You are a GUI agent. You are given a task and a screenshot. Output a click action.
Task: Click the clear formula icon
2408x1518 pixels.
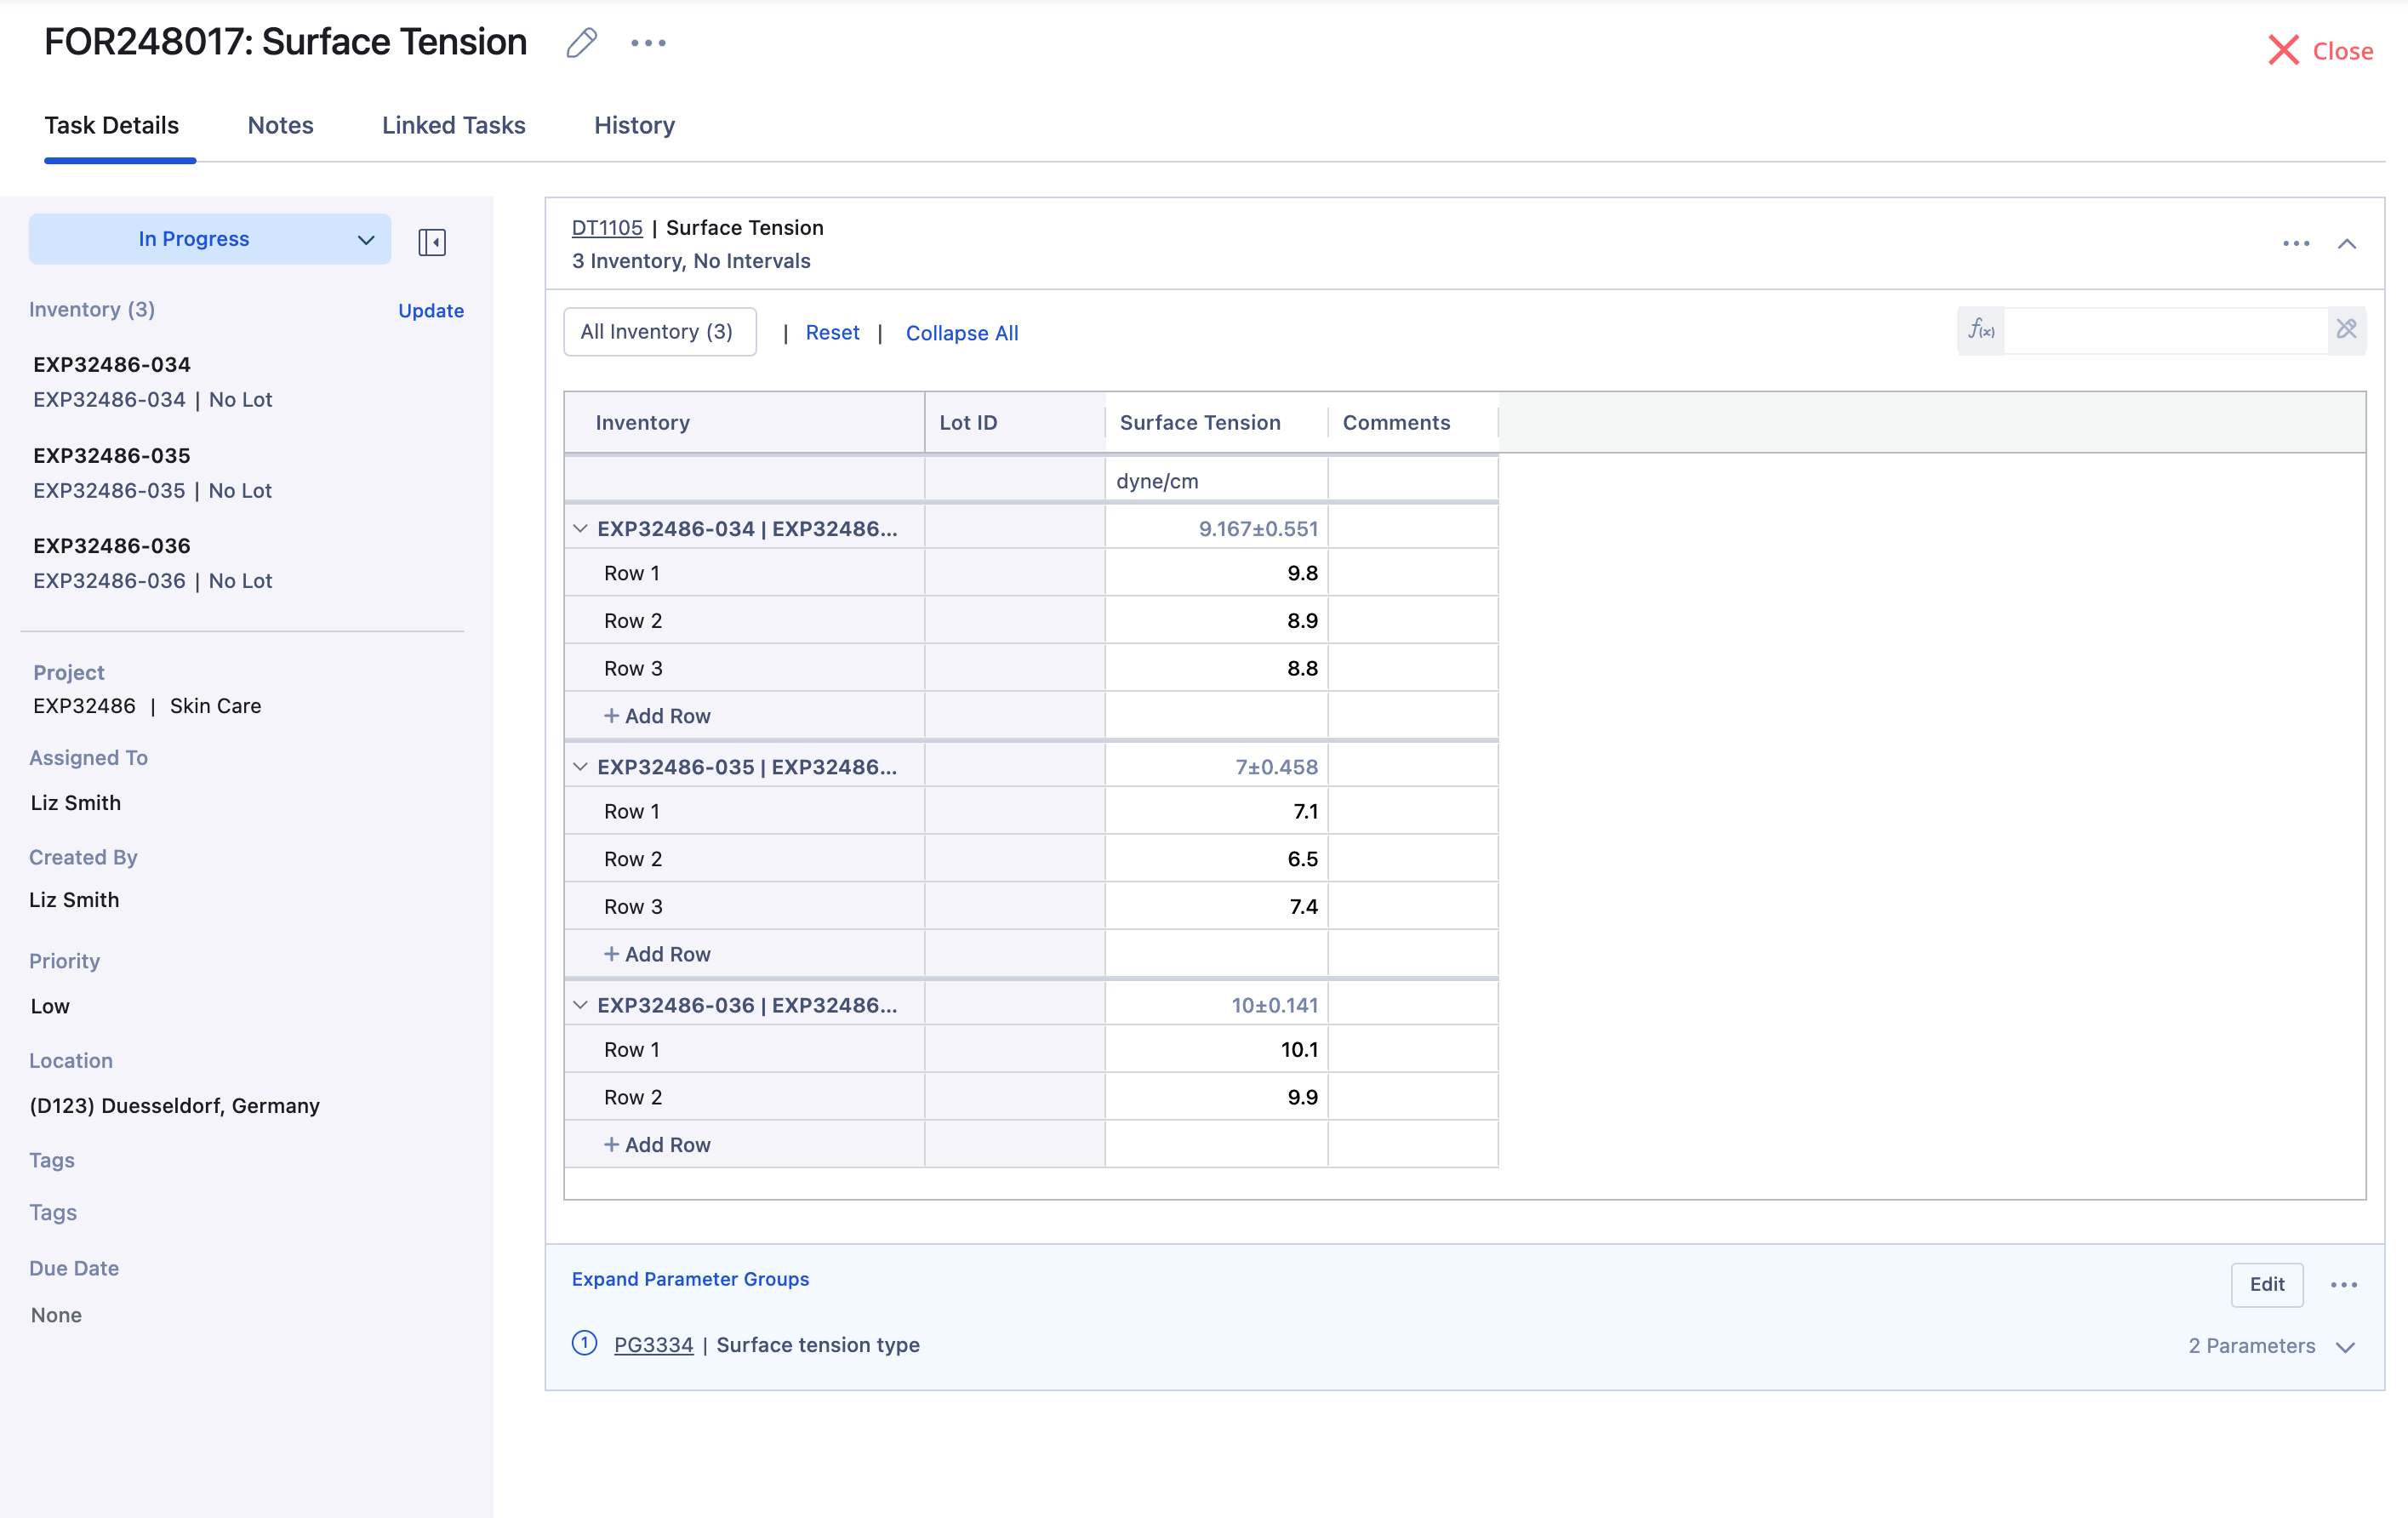tap(2346, 330)
